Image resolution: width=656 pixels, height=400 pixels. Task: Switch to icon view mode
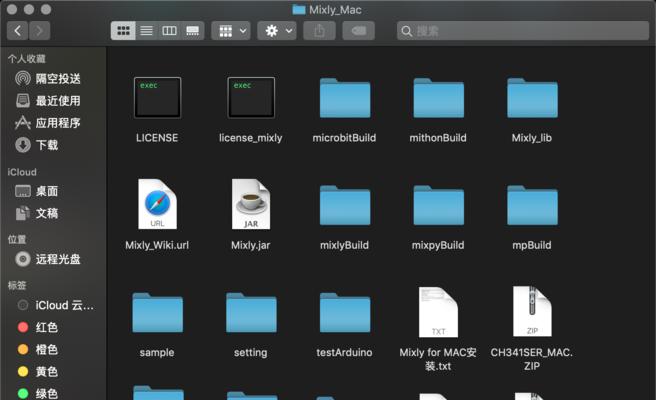pyautogui.click(x=123, y=31)
